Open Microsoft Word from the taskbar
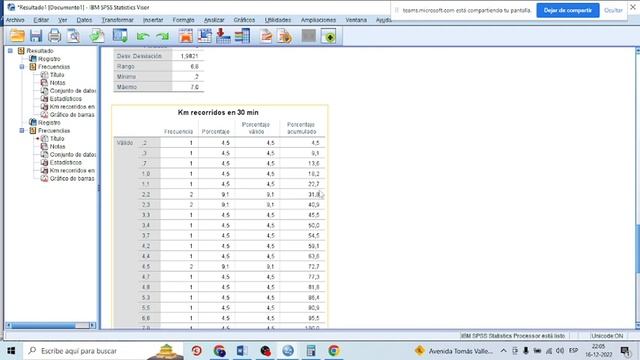640x360 pixels. pos(242,351)
